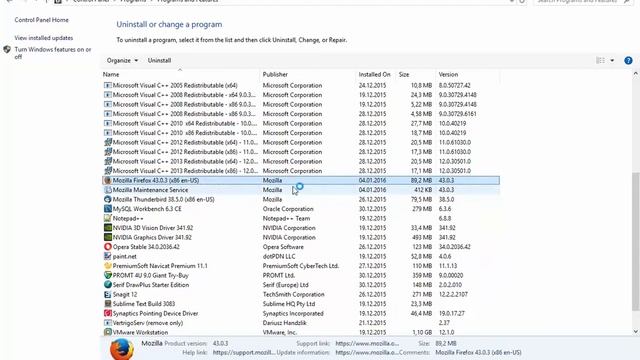Click the 493 MB NVIDIA Graphics Driver size
The image size is (640, 360).
[x=422, y=237]
